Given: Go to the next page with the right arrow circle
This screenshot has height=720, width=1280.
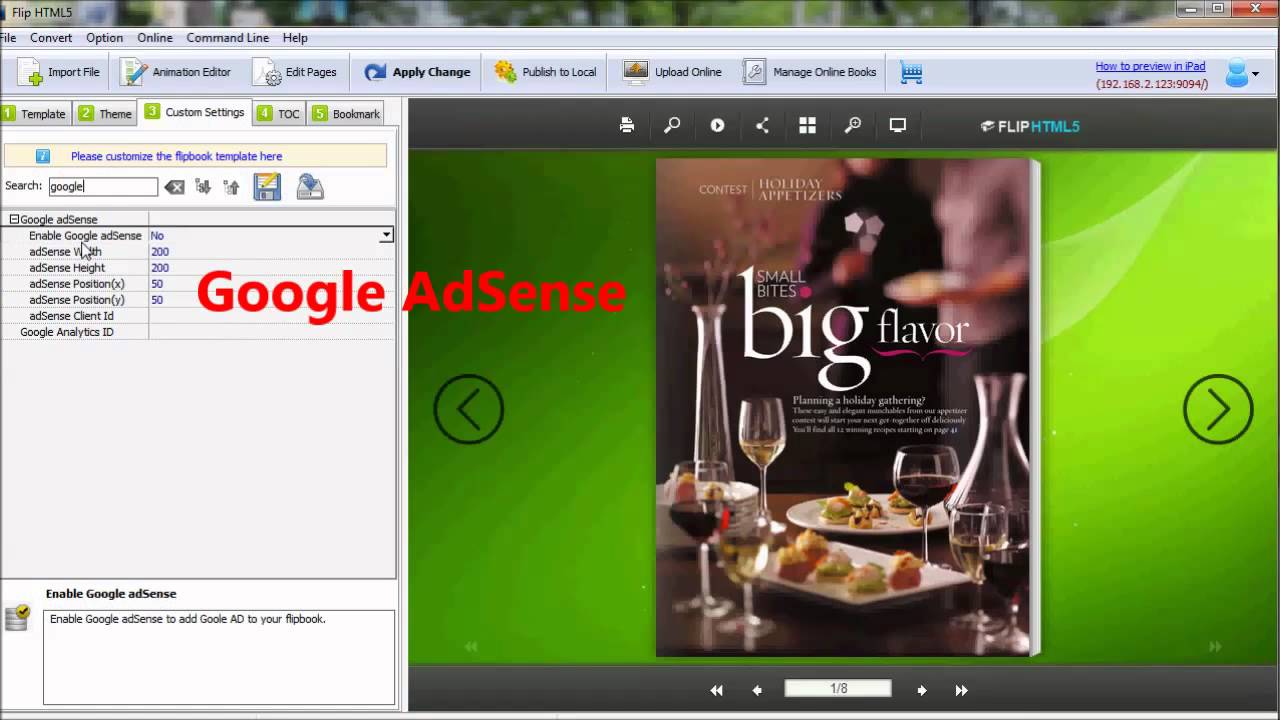Looking at the screenshot, I should coord(1218,409).
